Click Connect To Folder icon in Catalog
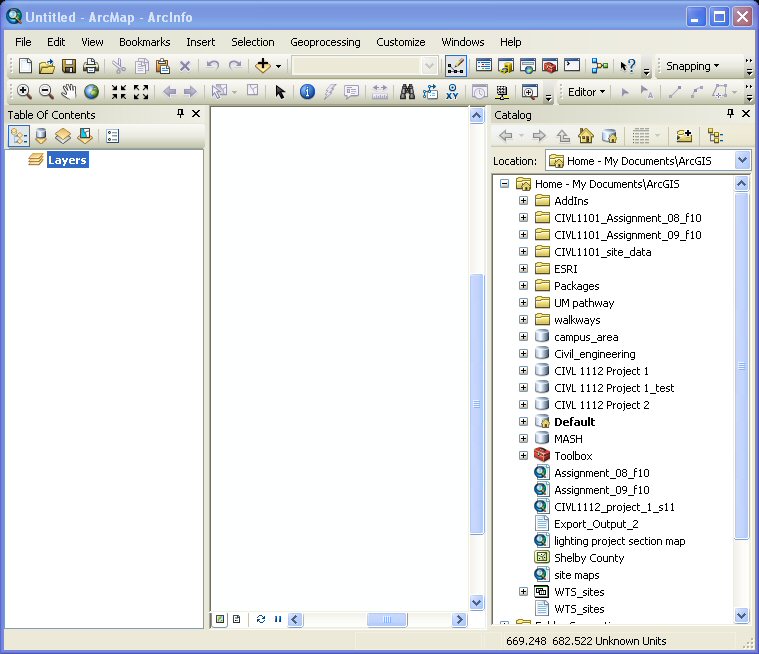 point(684,136)
